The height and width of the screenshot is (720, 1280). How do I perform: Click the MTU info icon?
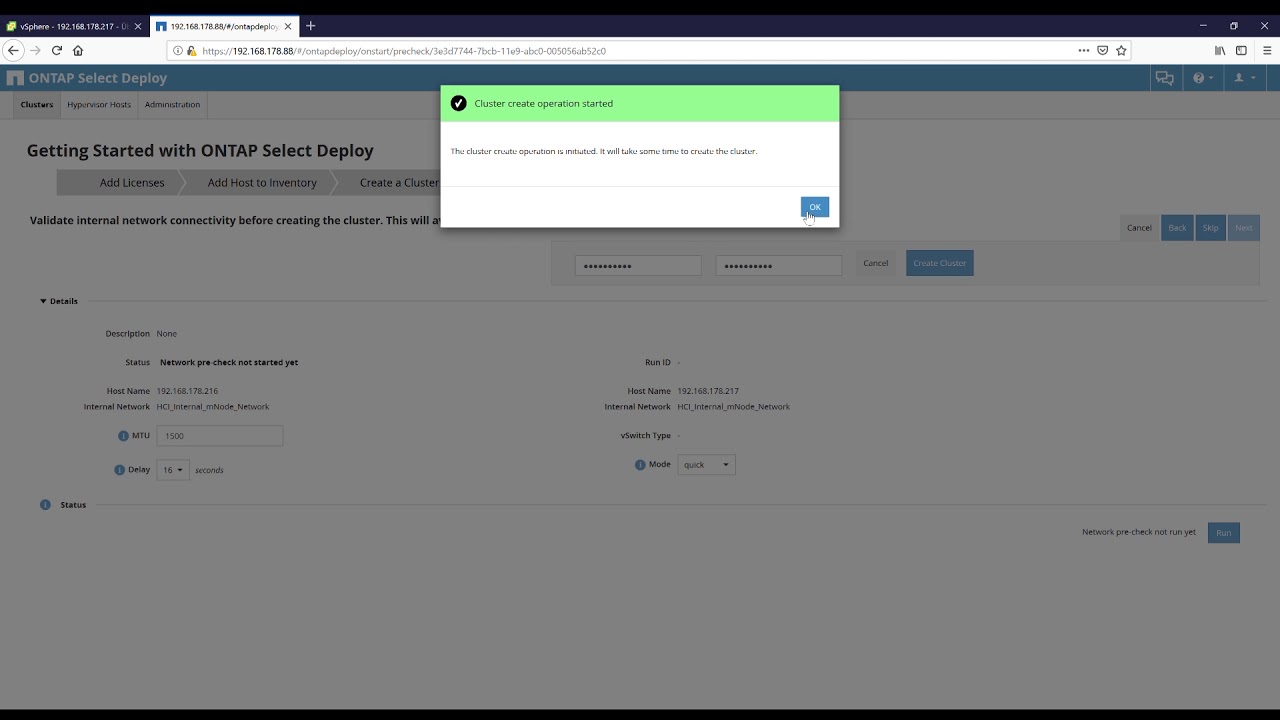click(x=122, y=435)
